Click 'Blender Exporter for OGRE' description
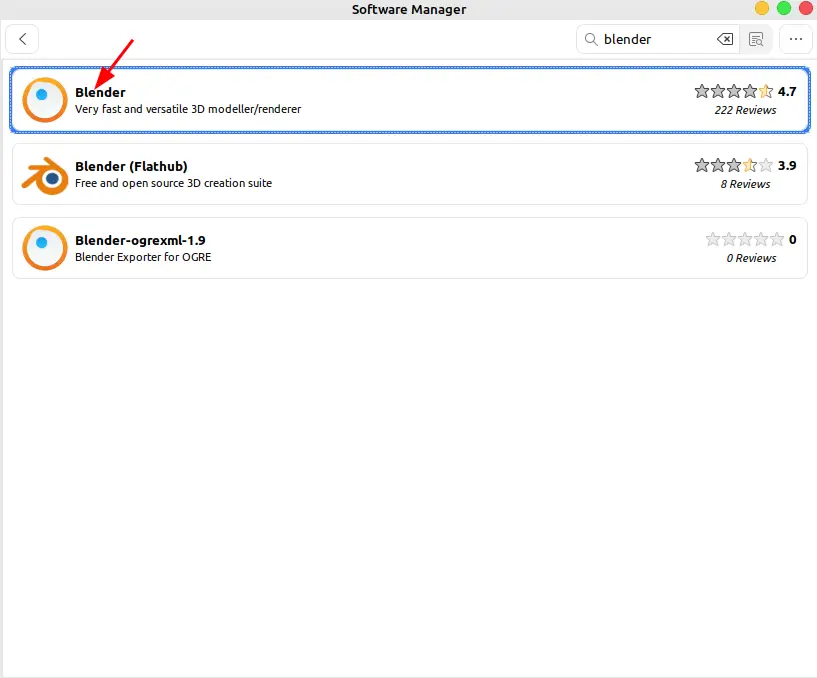The image size is (817, 678). [x=143, y=257]
